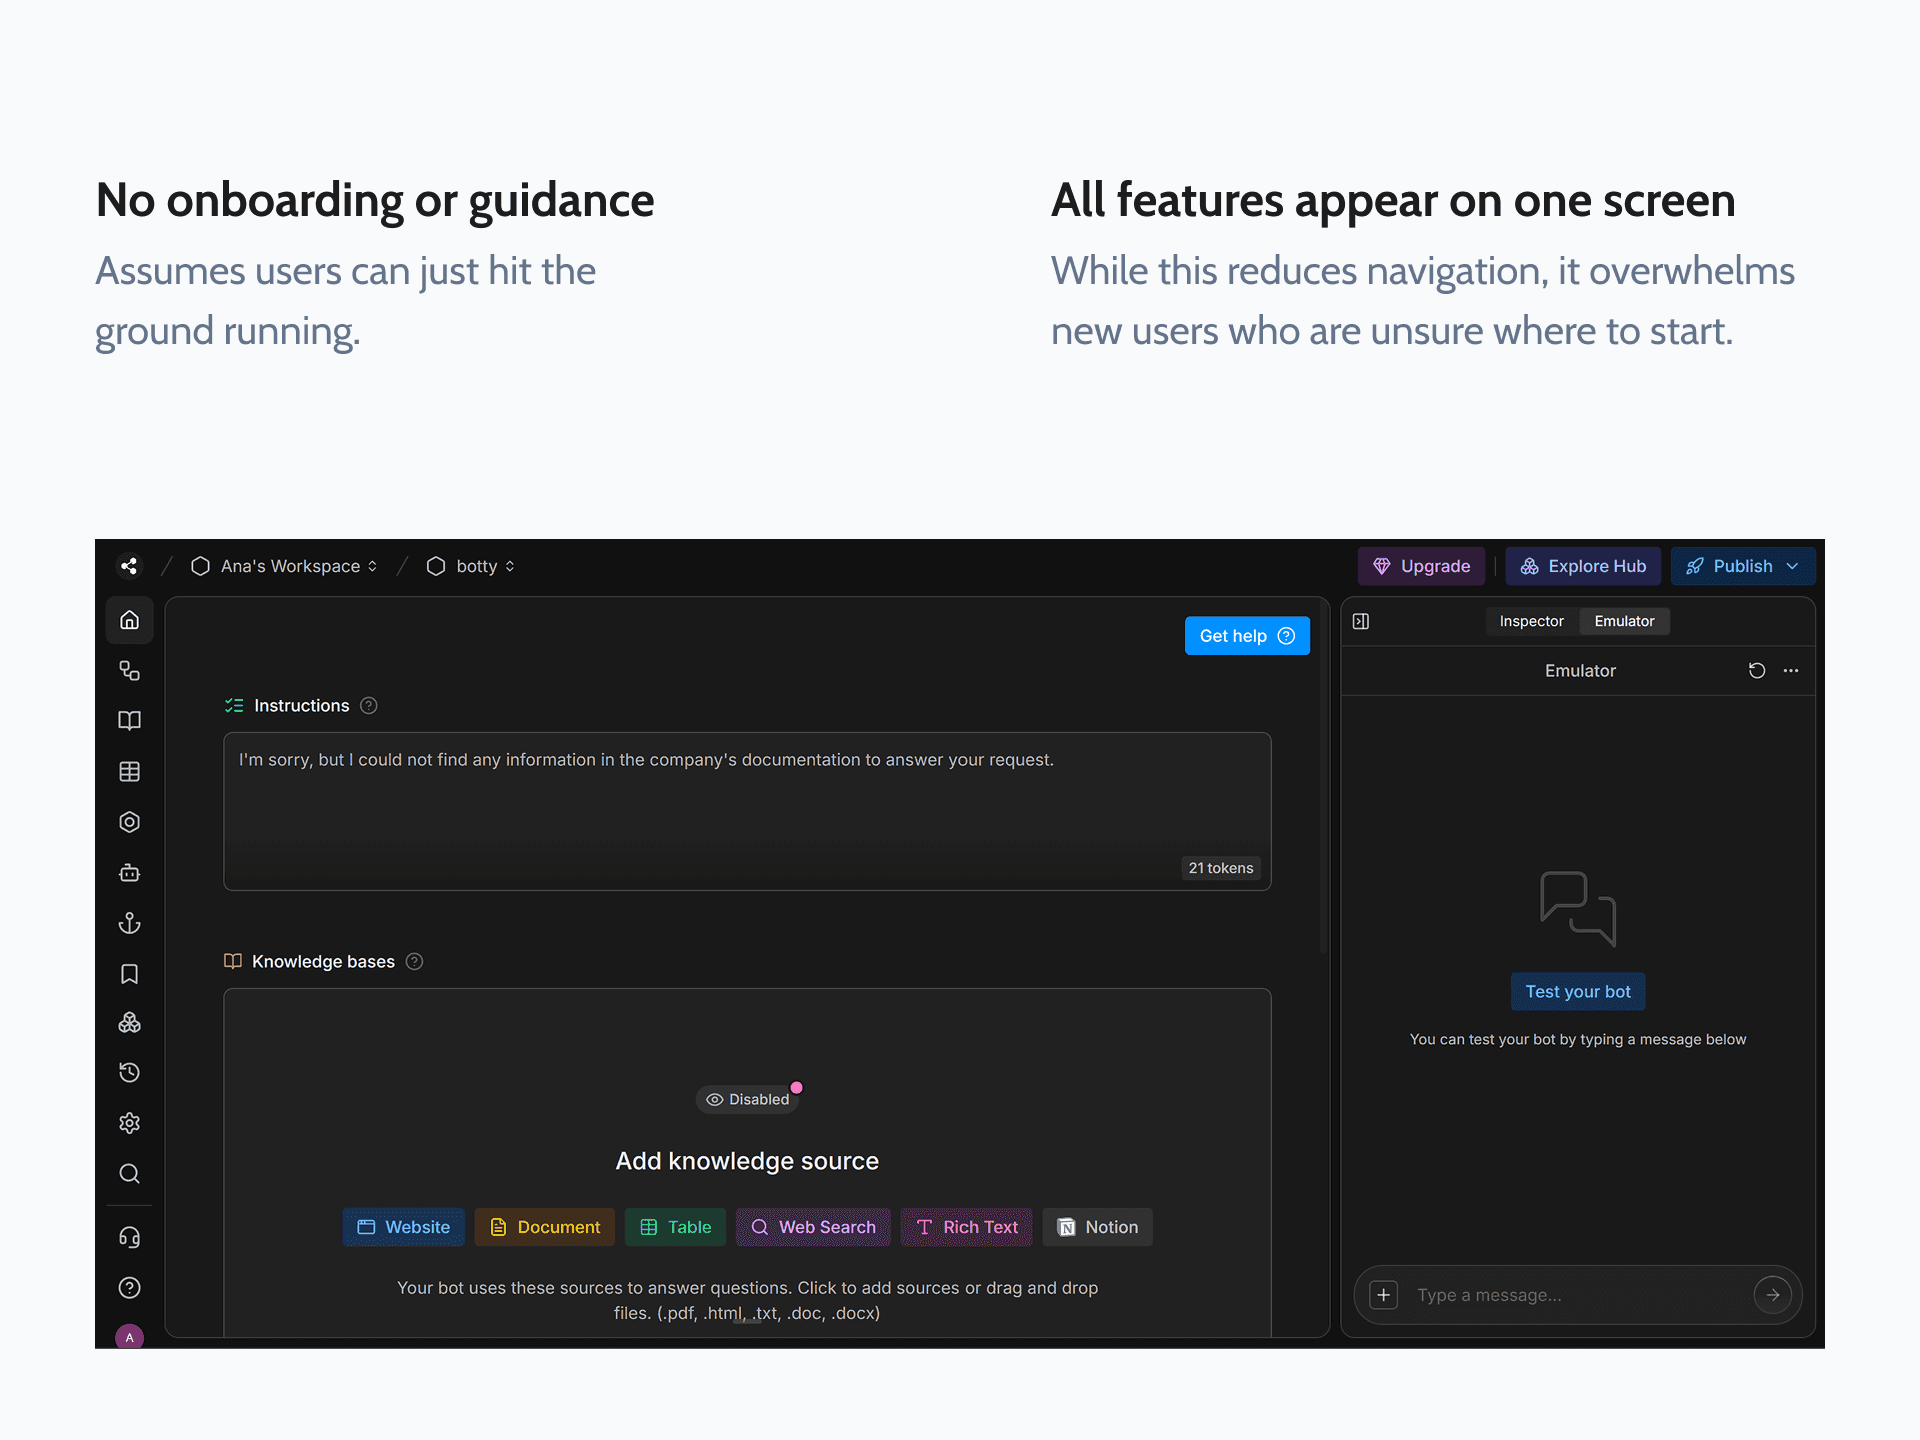
Task: Open the settings gear in sidebar
Action: (130, 1123)
